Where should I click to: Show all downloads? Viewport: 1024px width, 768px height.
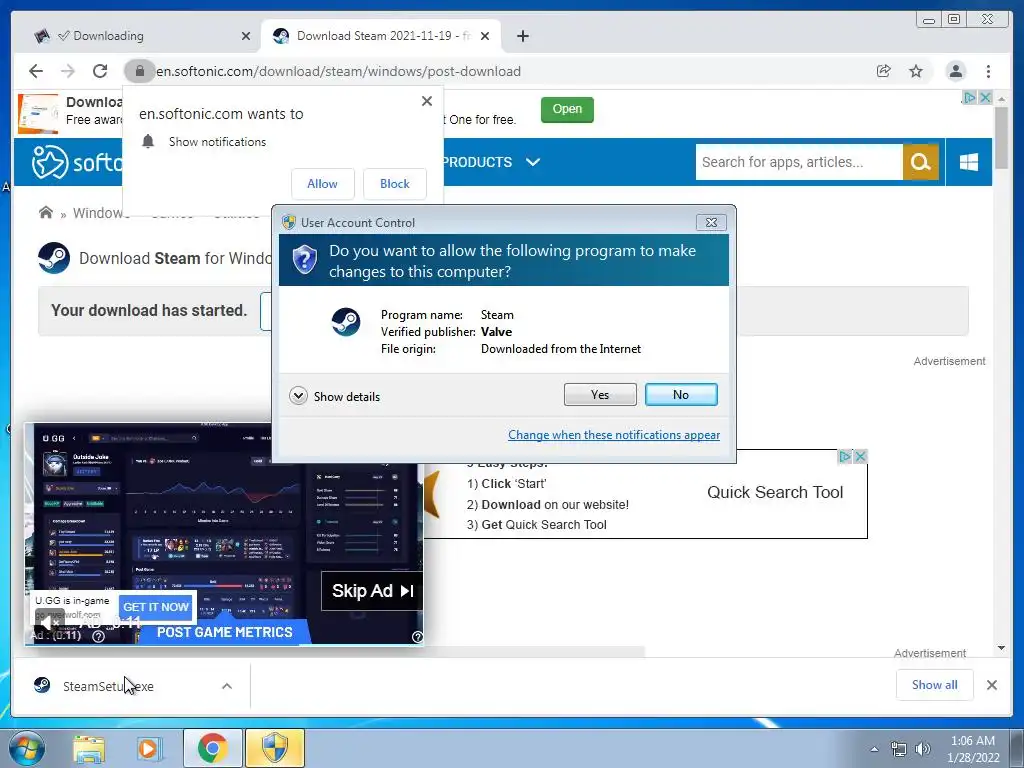(x=935, y=685)
